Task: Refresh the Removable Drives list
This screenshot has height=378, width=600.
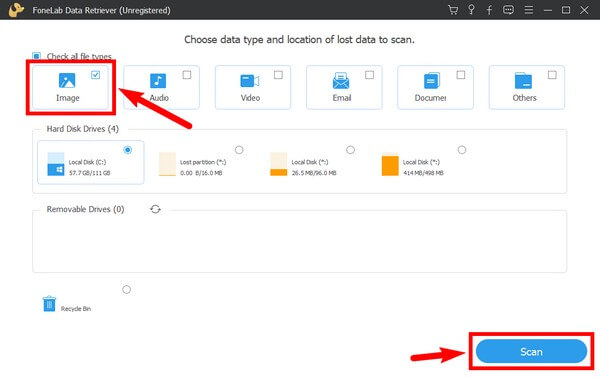Action: coord(155,209)
